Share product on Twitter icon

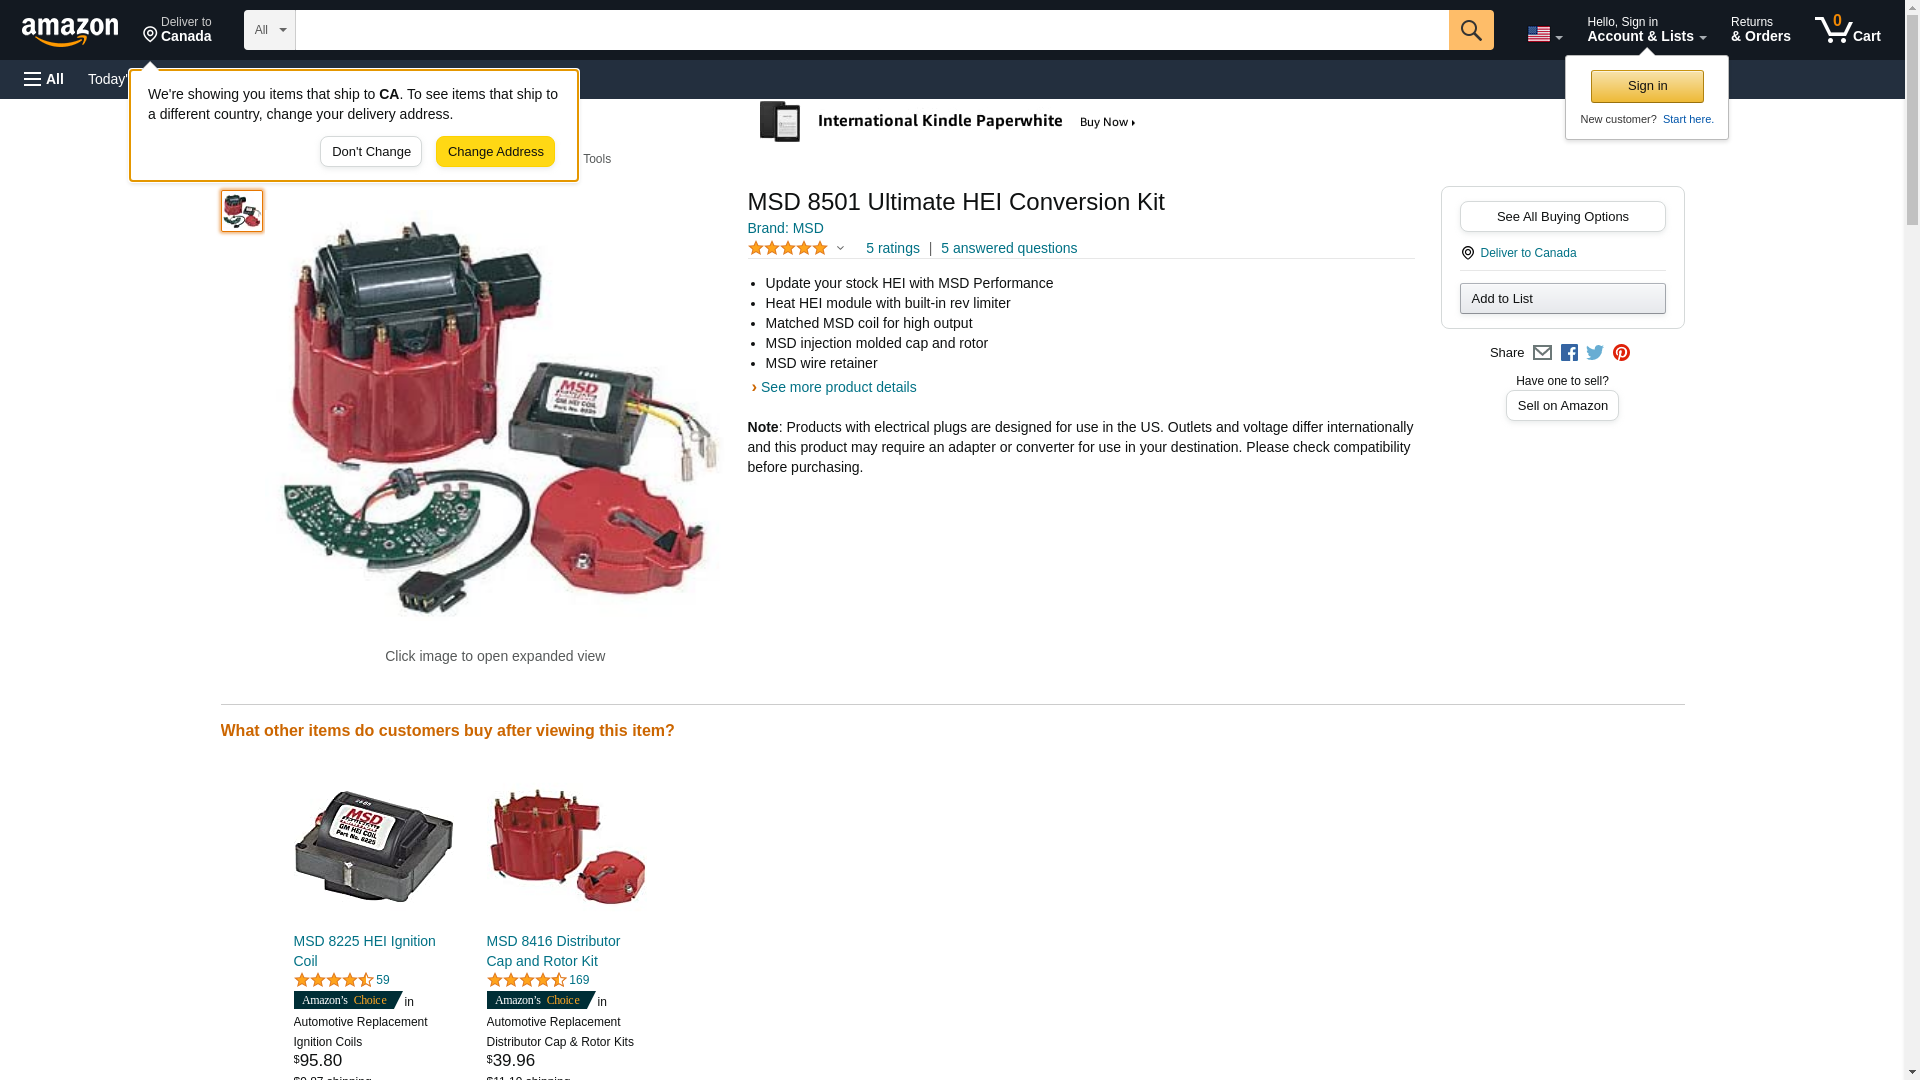(1595, 352)
